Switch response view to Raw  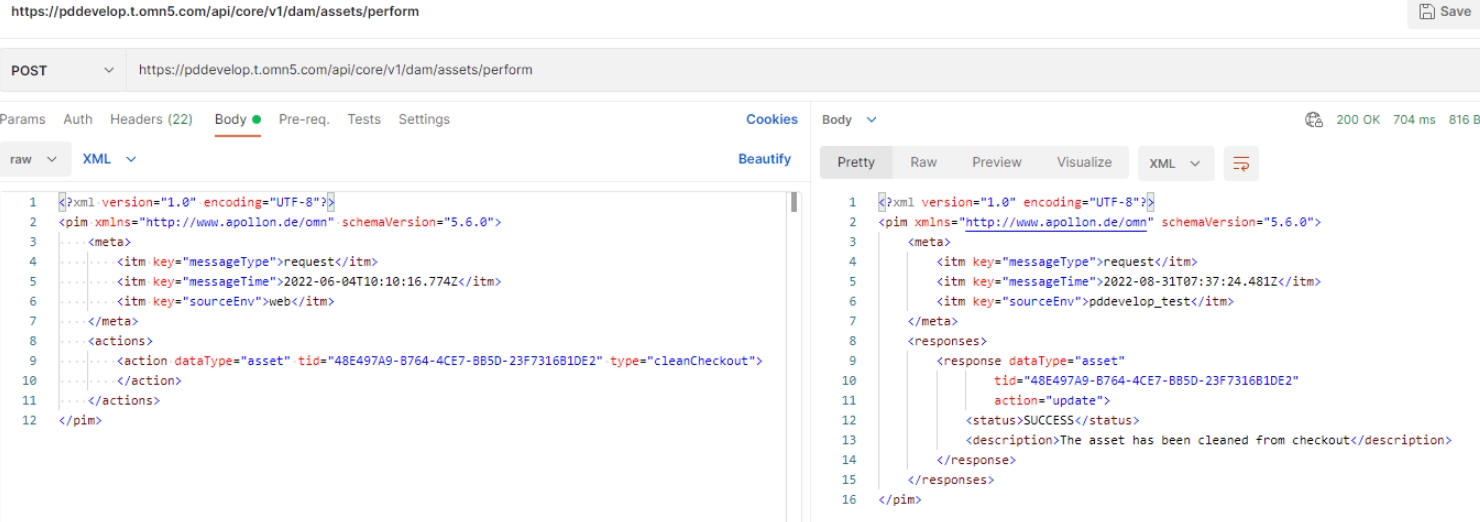[x=923, y=162]
